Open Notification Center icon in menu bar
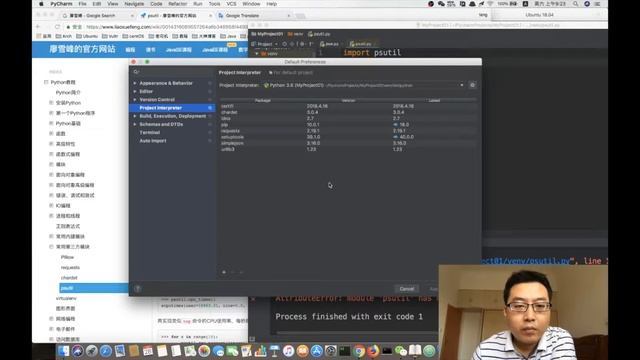The image size is (640, 360). pyautogui.click(x=598, y=4)
